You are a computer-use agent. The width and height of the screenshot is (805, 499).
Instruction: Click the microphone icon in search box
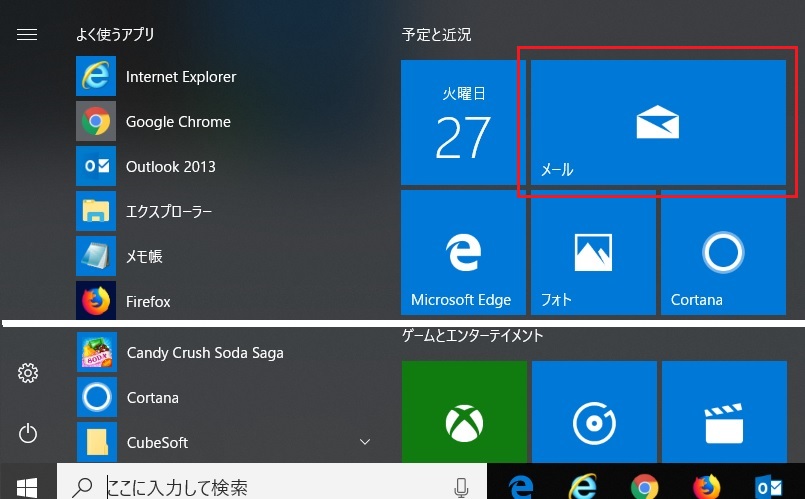(461, 487)
